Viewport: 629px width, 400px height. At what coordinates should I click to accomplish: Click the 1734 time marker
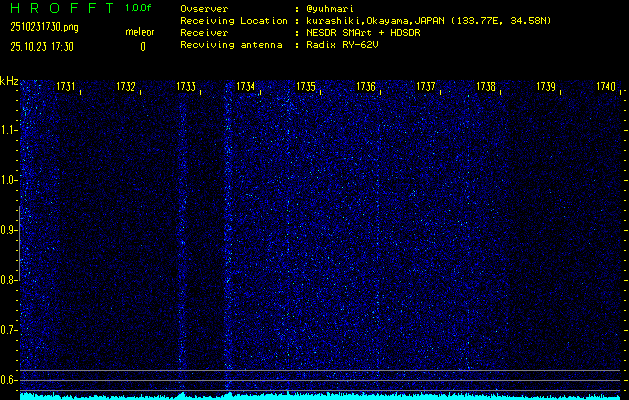(246, 86)
